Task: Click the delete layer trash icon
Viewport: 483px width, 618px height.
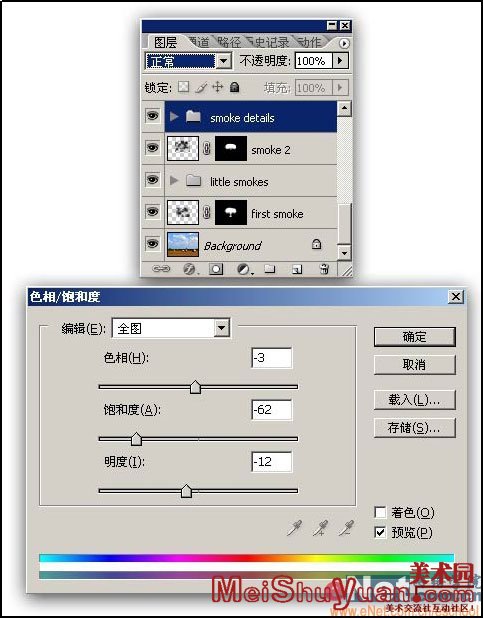Action: pyautogui.click(x=324, y=269)
